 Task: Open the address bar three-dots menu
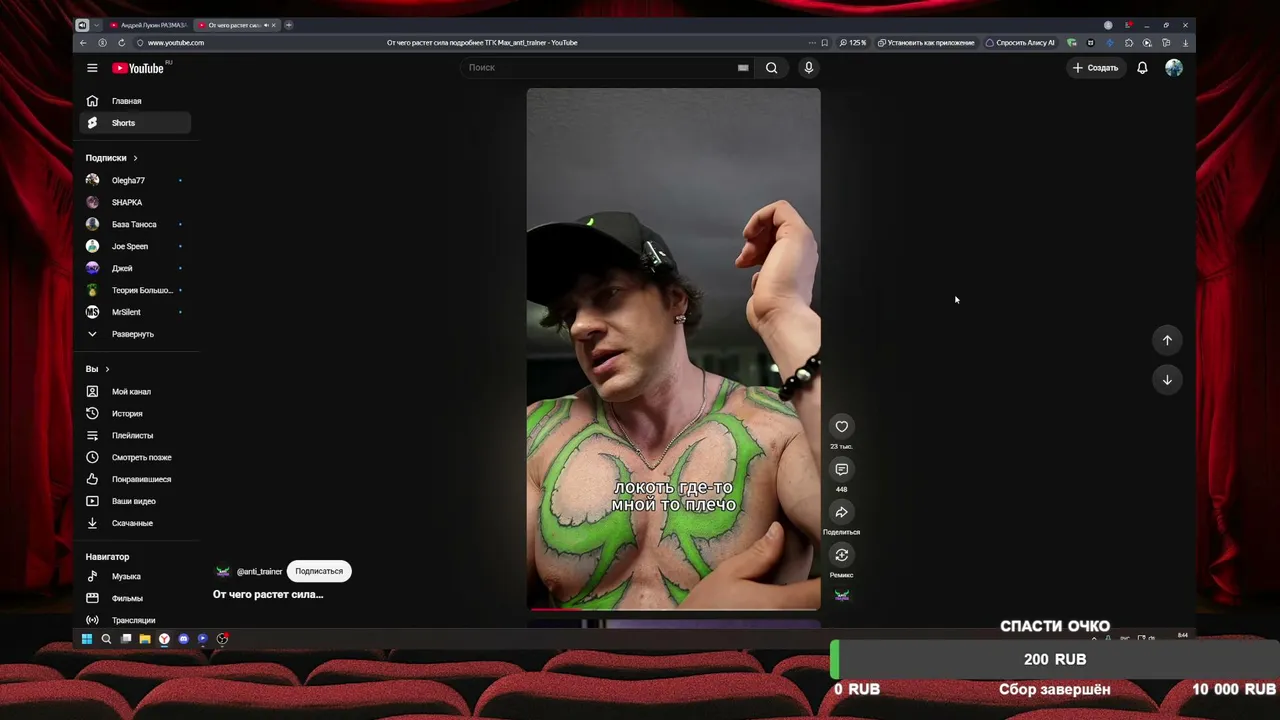pyautogui.click(x=811, y=43)
